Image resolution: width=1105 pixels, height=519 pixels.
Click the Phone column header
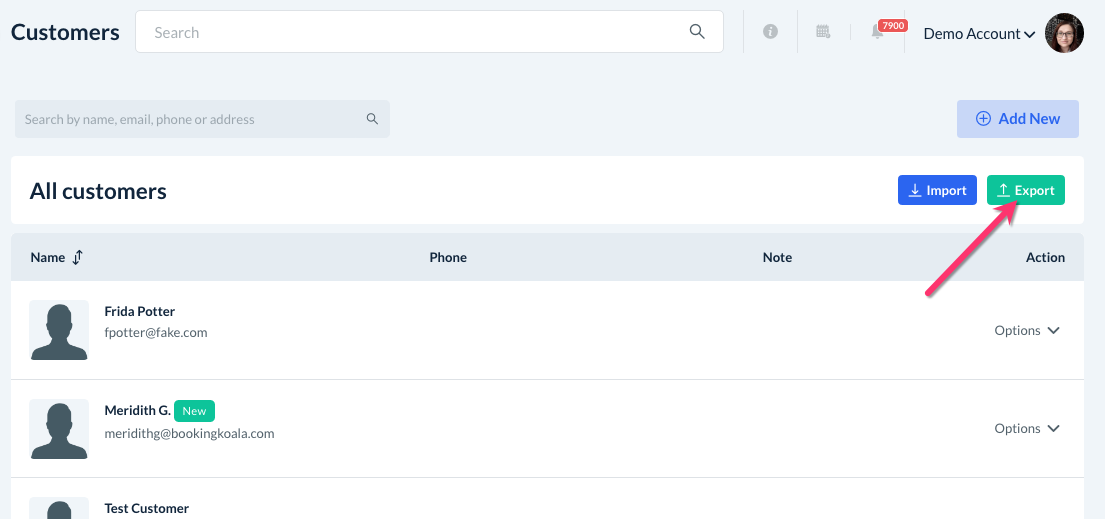click(x=448, y=257)
